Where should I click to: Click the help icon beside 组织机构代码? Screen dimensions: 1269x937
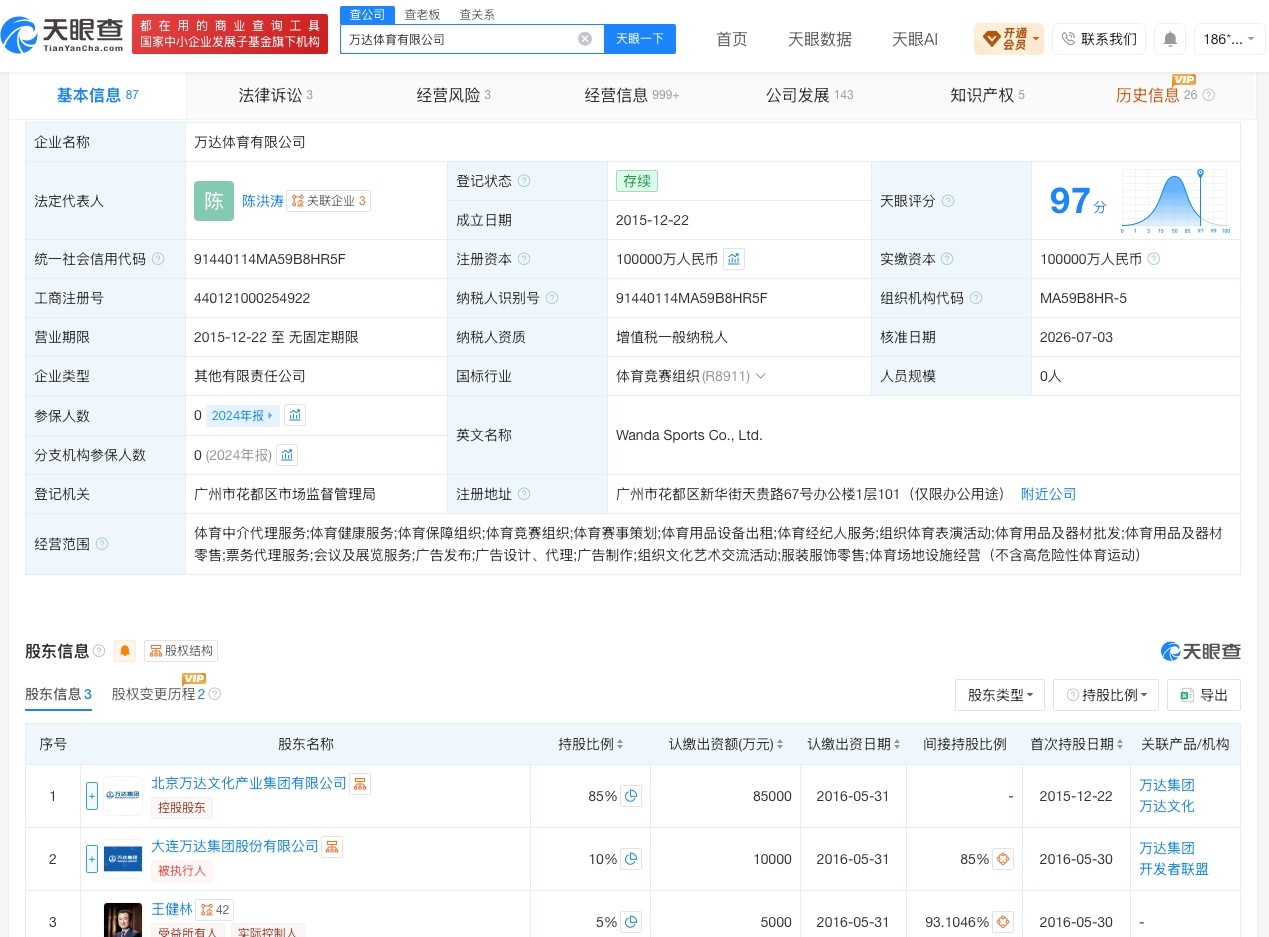(976, 298)
